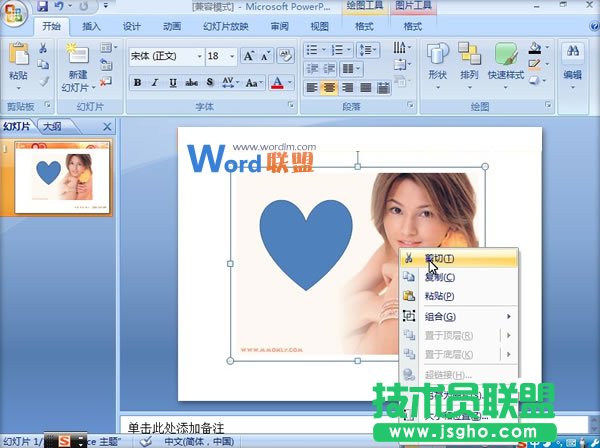Open the 动画 ribbon tab

coord(172,26)
